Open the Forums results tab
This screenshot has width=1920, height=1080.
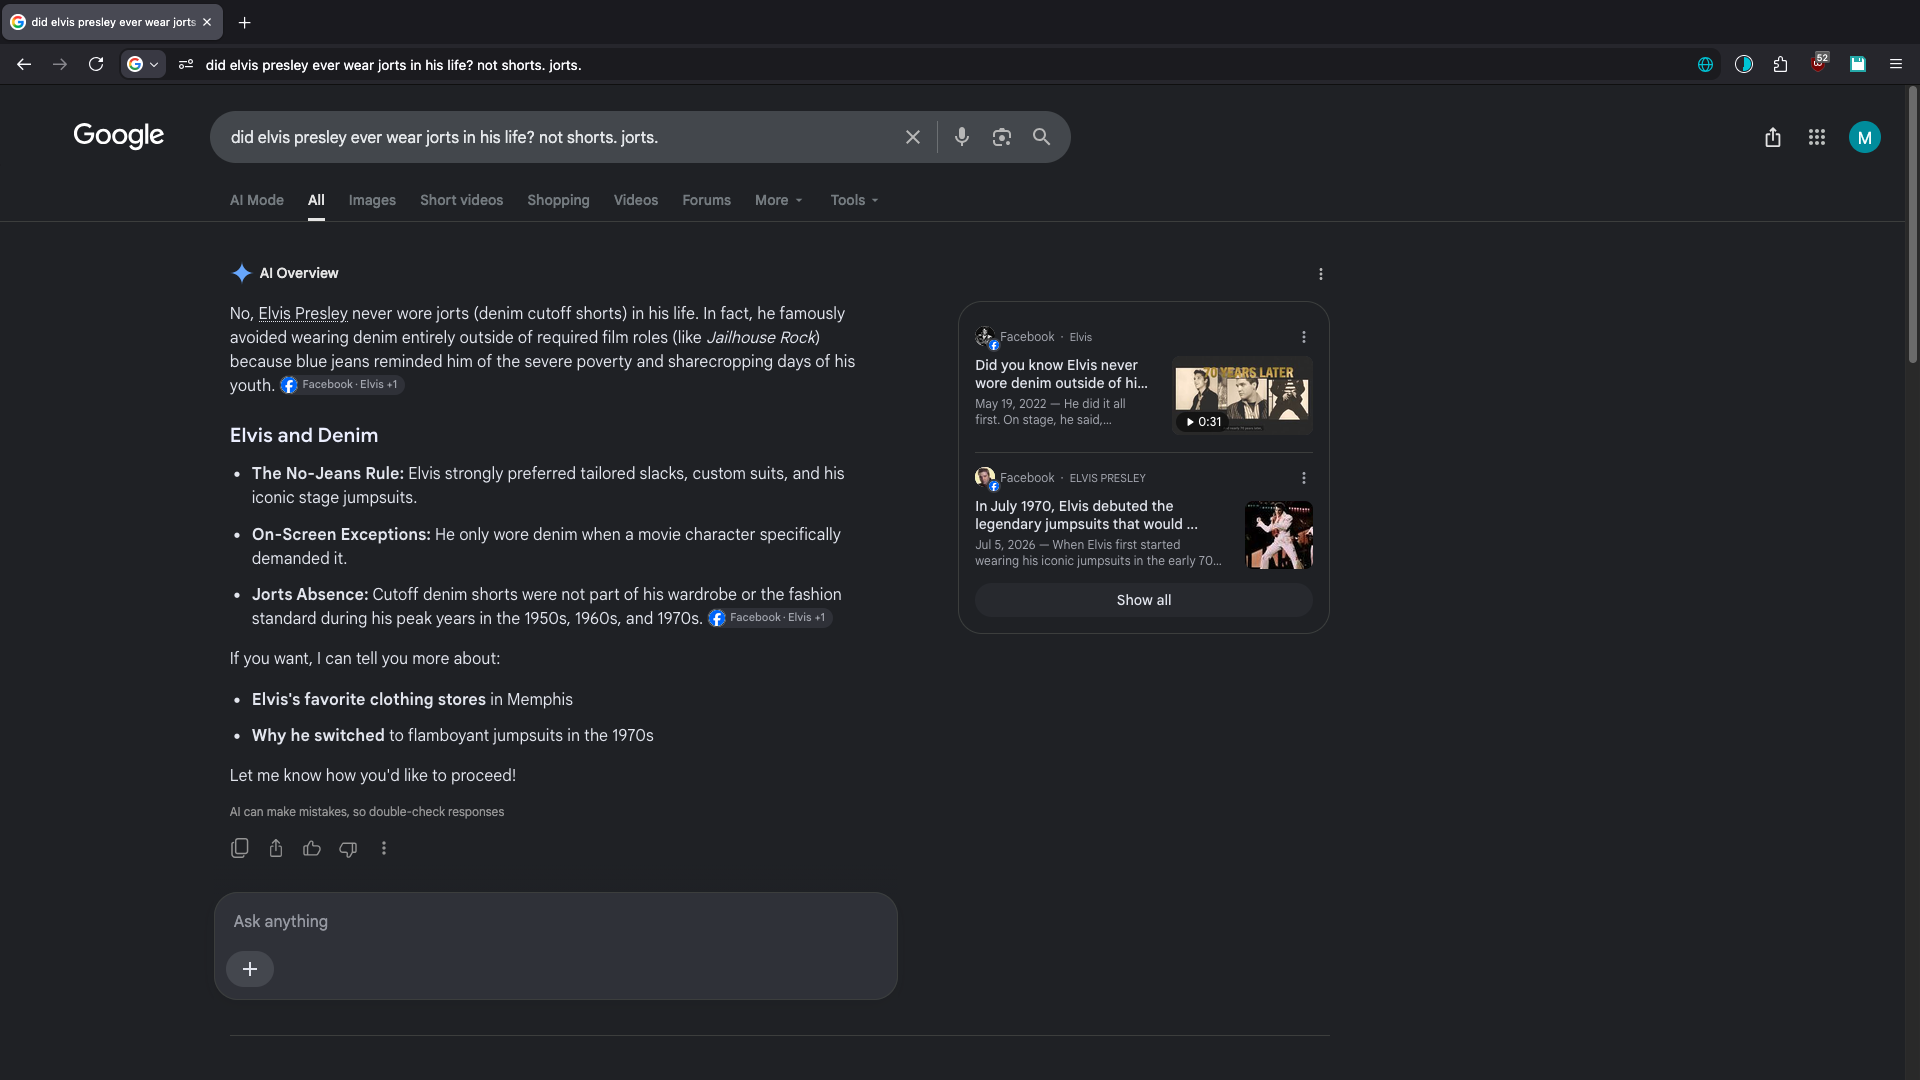(x=706, y=200)
